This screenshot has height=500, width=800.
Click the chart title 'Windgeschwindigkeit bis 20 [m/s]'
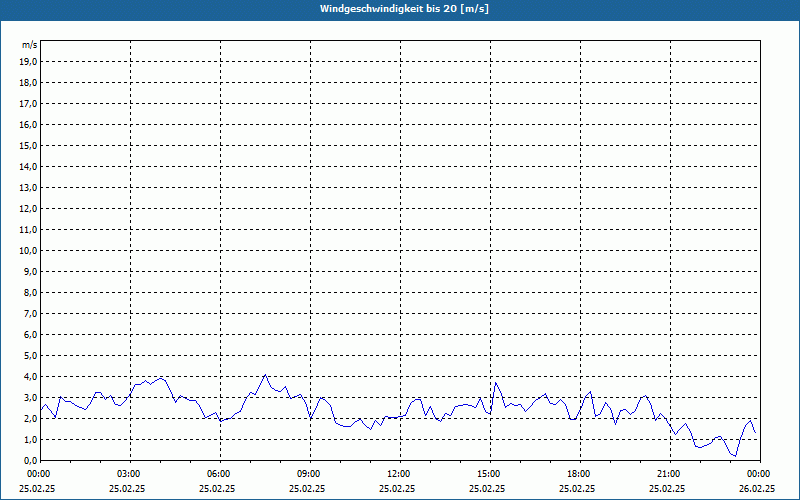click(x=405, y=9)
